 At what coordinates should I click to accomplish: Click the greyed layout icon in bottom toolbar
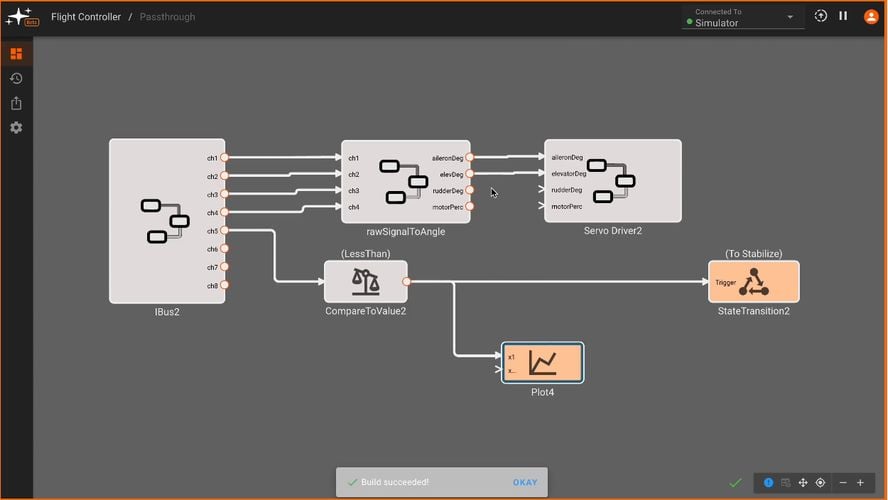[785, 482]
